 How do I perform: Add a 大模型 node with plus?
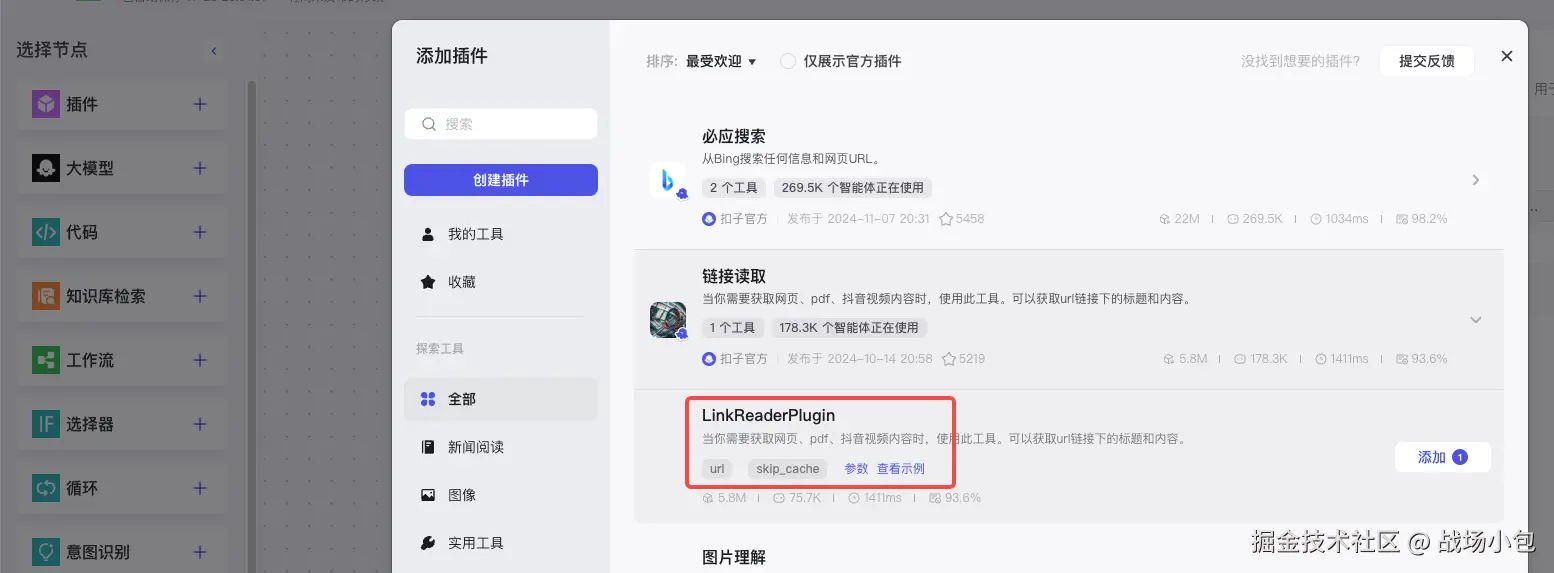click(x=200, y=168)
